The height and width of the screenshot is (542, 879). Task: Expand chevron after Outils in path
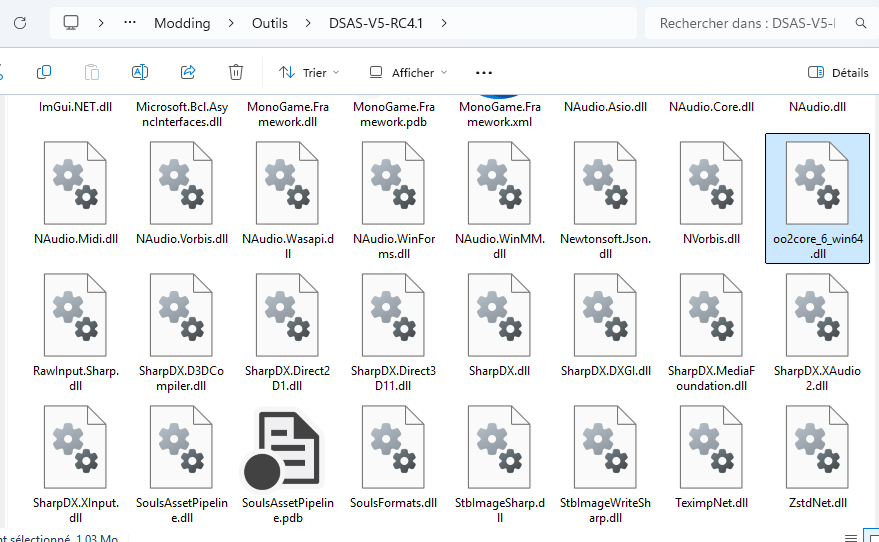308,23
